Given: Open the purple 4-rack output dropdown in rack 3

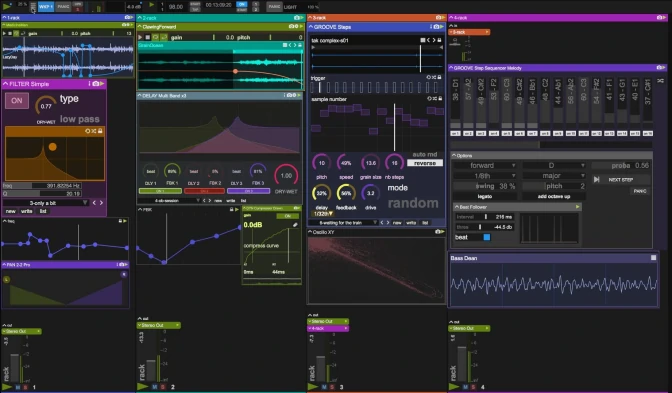Looking at the screenshot, I should (328, 329).
